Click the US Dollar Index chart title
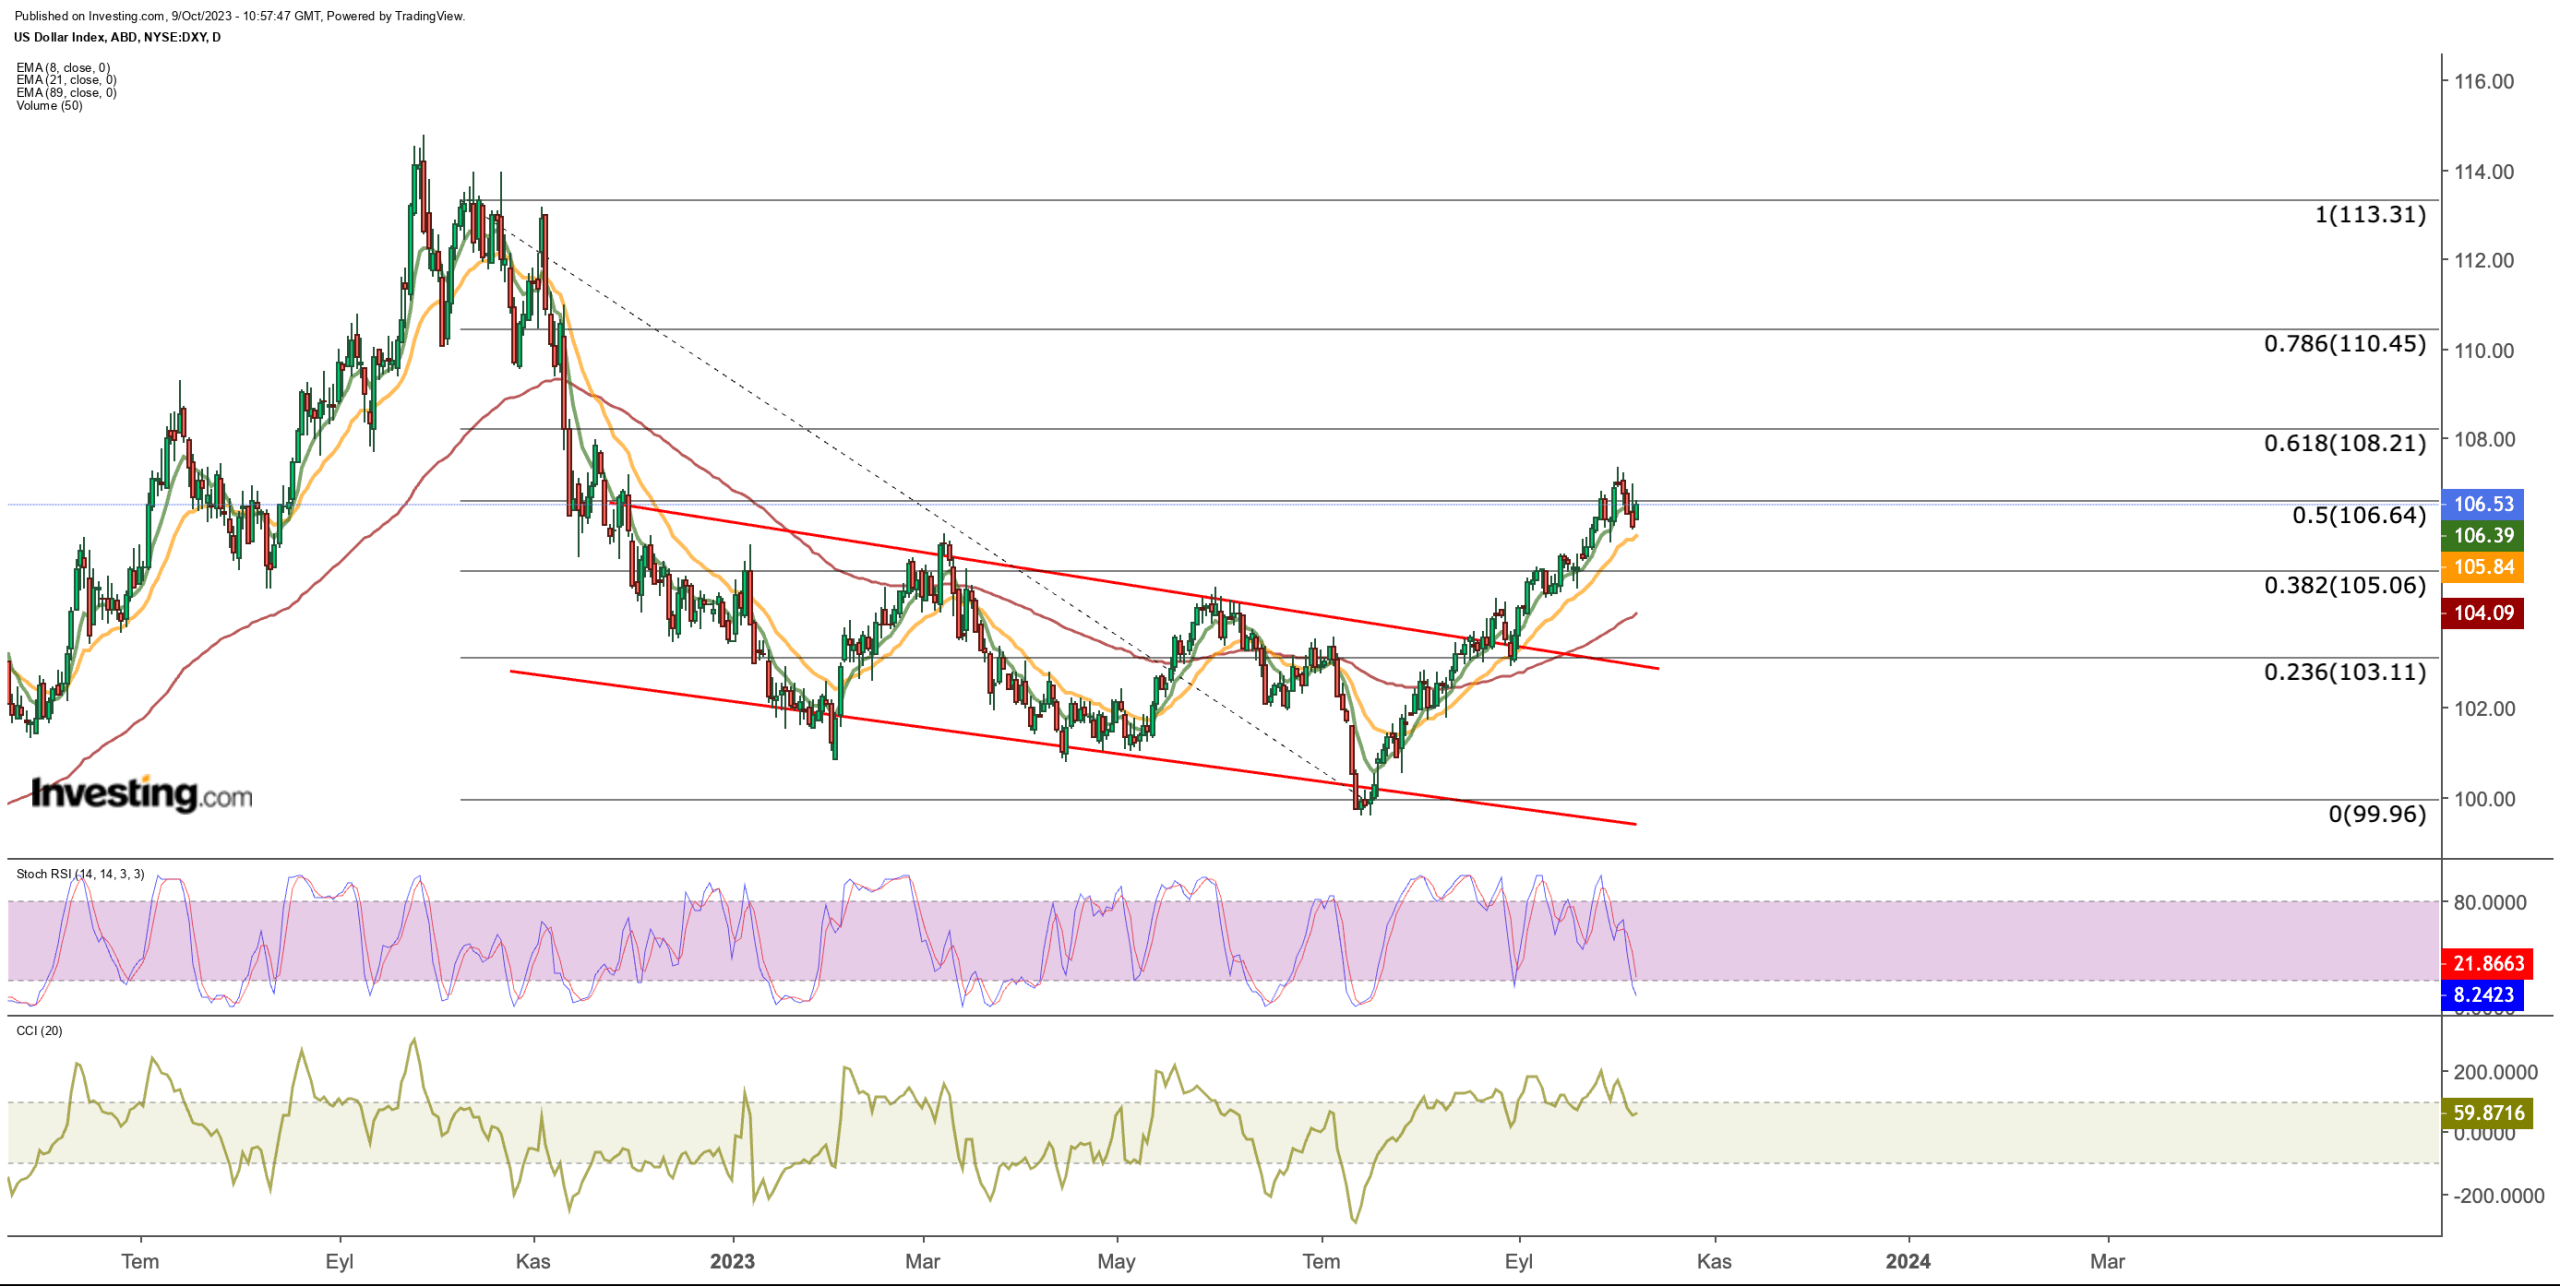2560x1286 pixels. coord(117,37)
